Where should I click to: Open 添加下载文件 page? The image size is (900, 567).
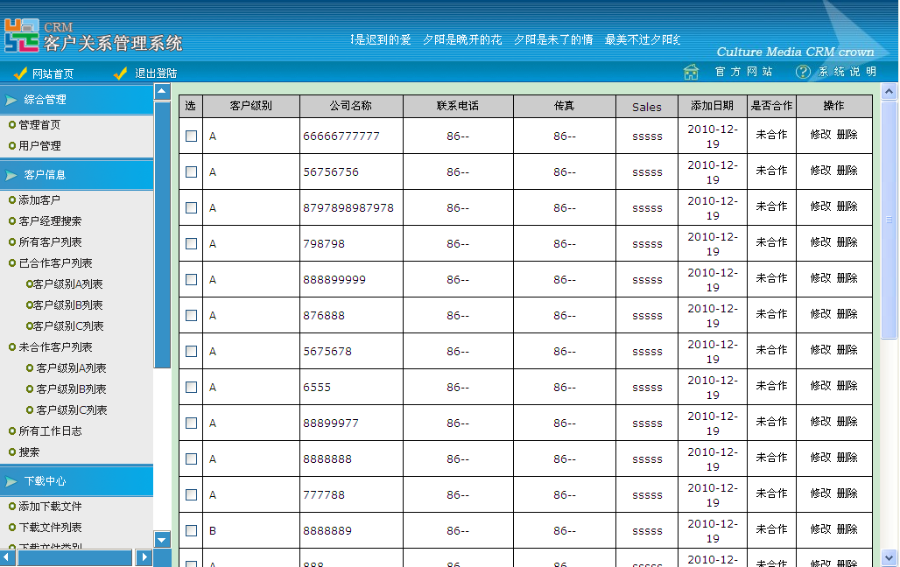click(x=50, y=506)
